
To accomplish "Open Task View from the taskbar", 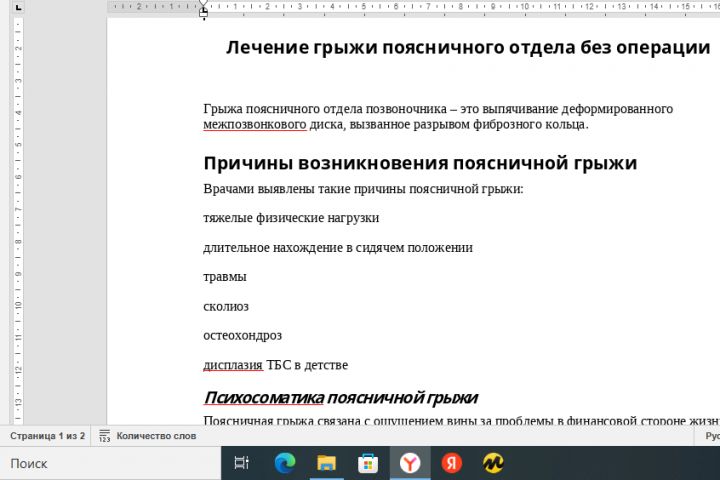I will click(242, 463).
